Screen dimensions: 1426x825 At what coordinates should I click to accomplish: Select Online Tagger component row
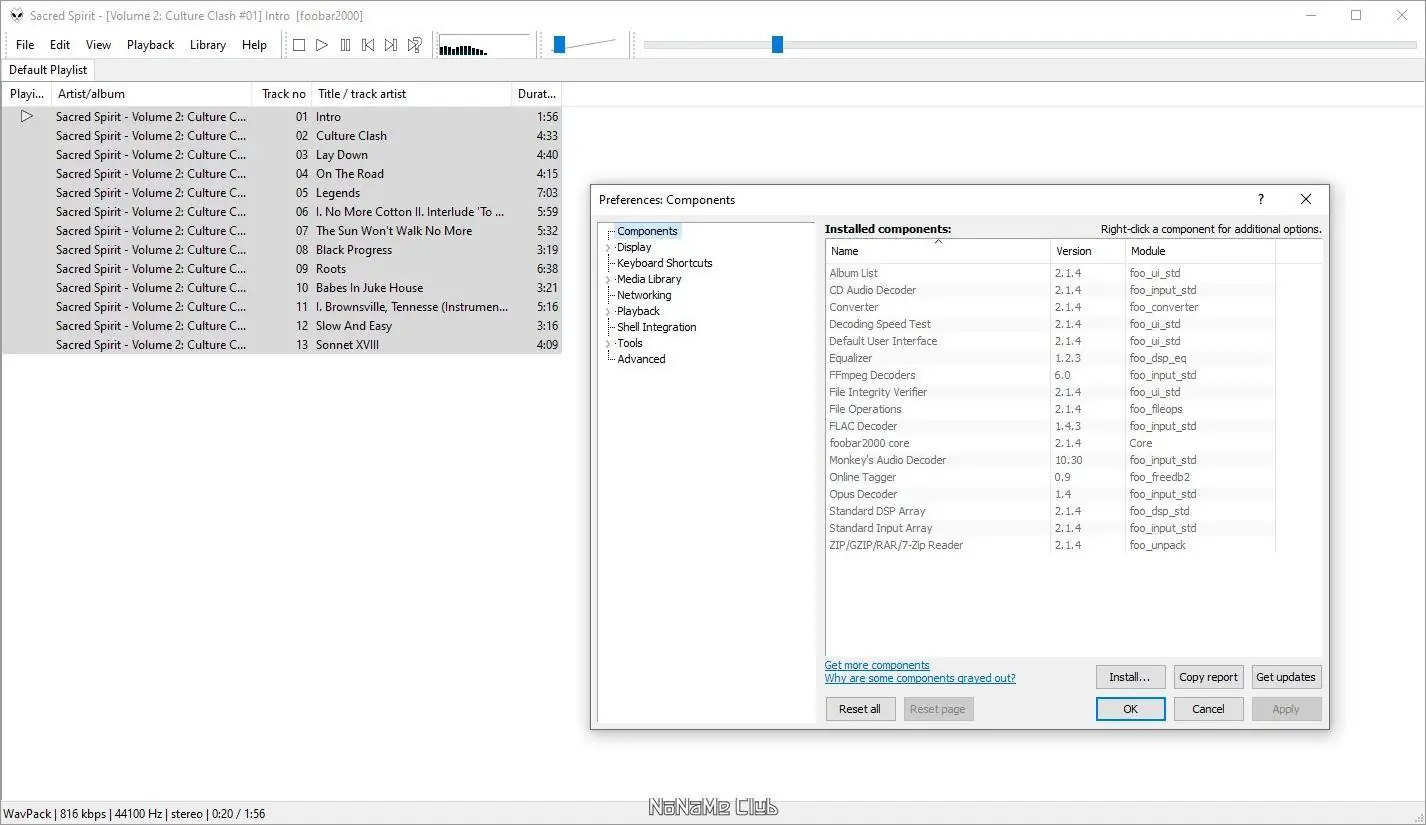(x=1050, y=477)
